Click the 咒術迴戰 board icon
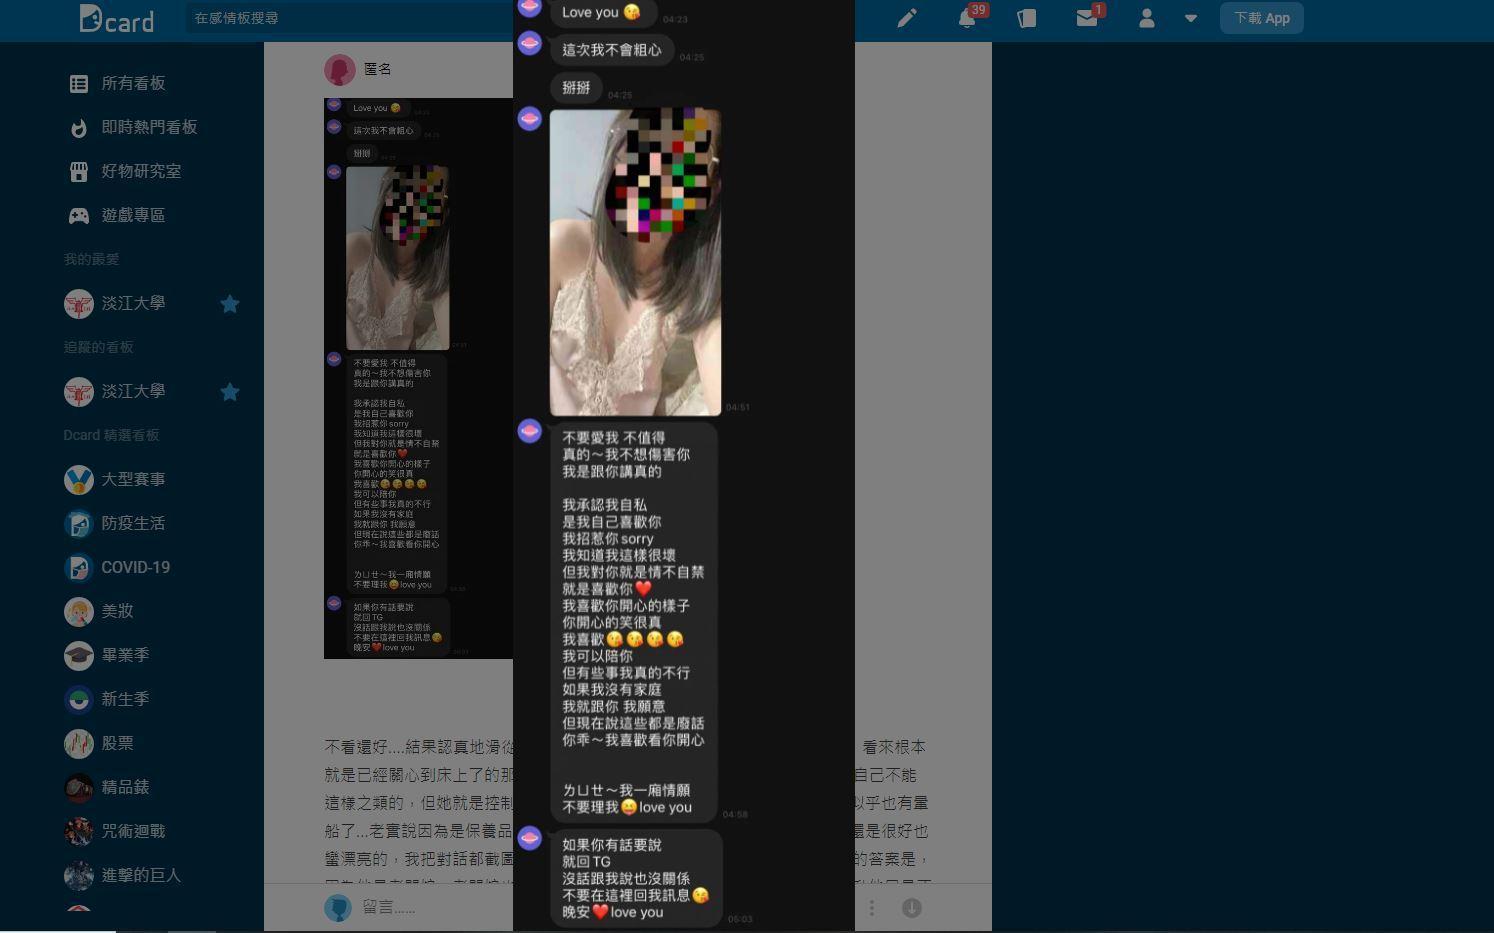This screenshot has width=1494, height=933. click(79, 831)
